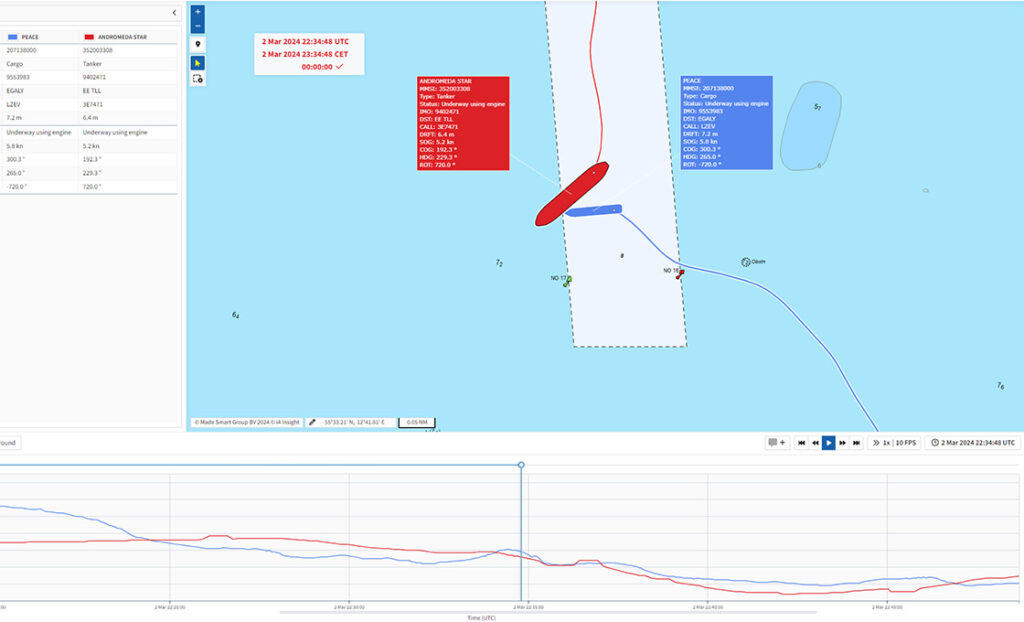Click the pencil edit icon beside coordinates
This screenshot has width=1024, height=622.
click(312, 423)
